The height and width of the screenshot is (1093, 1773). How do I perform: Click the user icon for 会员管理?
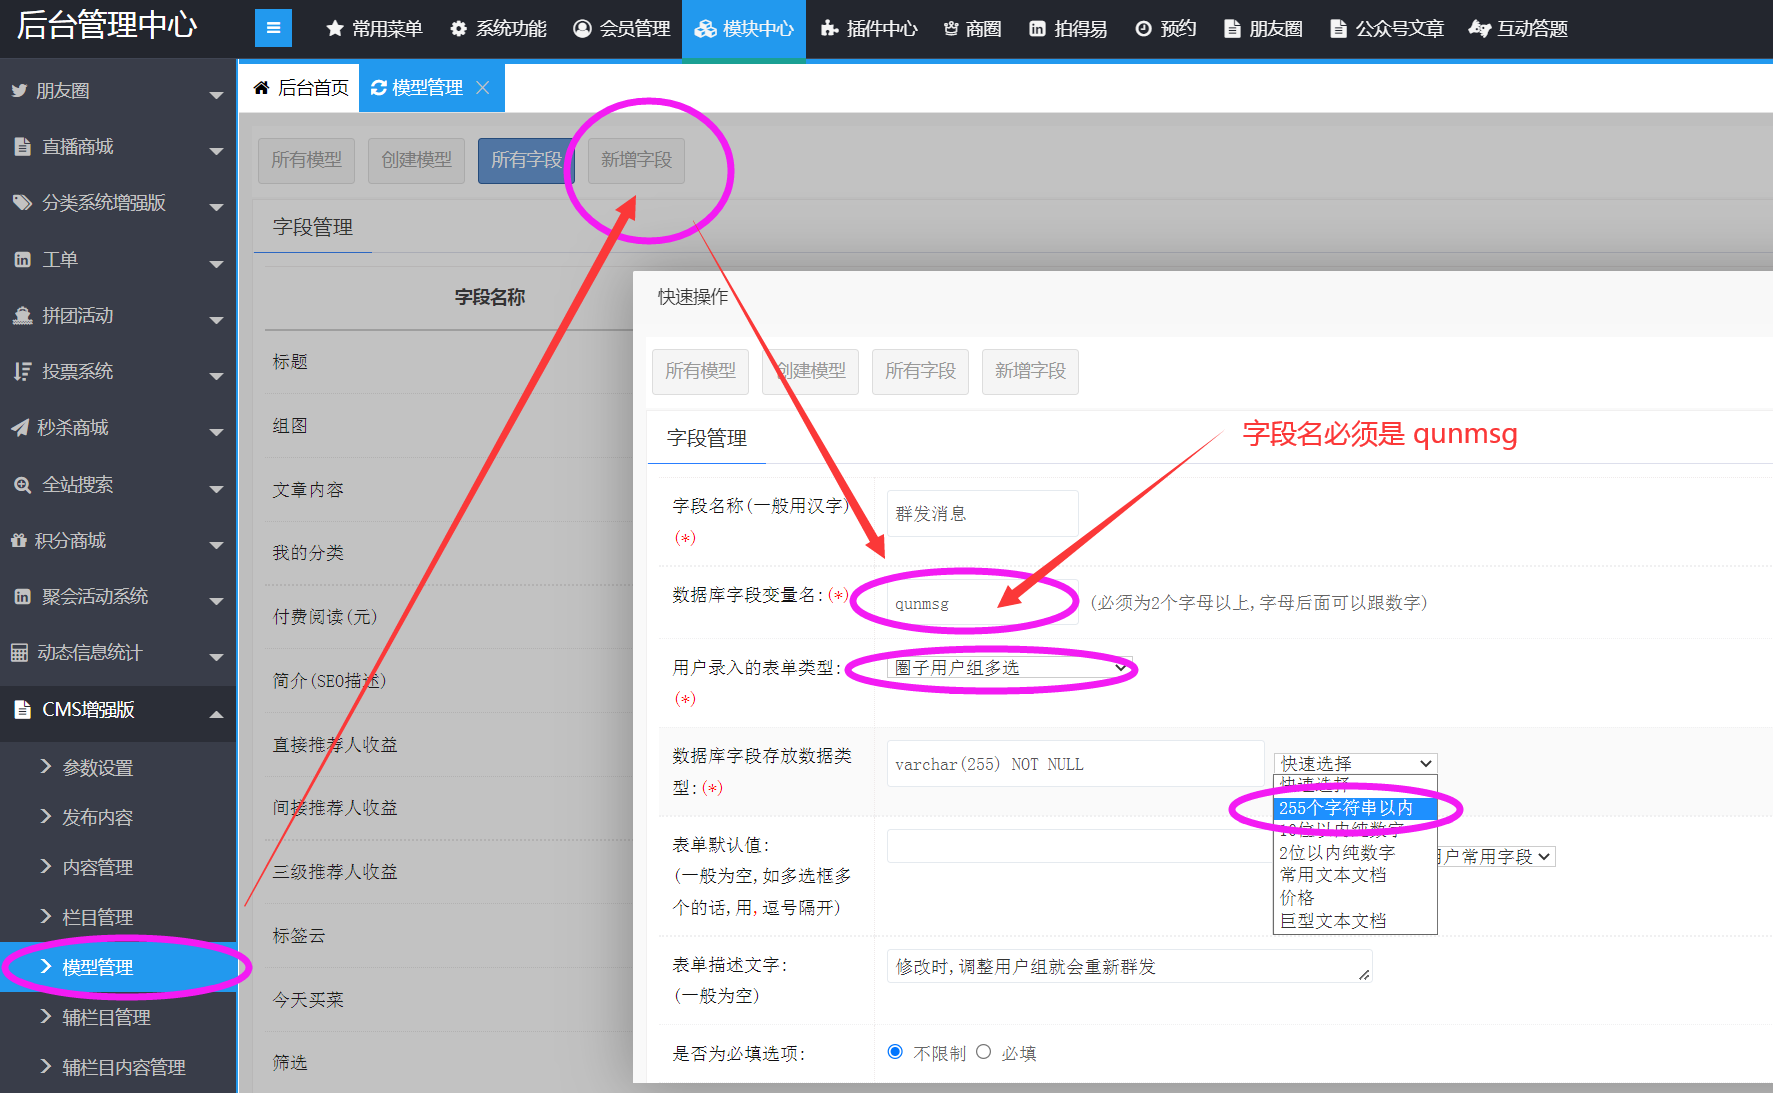coord(582,29)
